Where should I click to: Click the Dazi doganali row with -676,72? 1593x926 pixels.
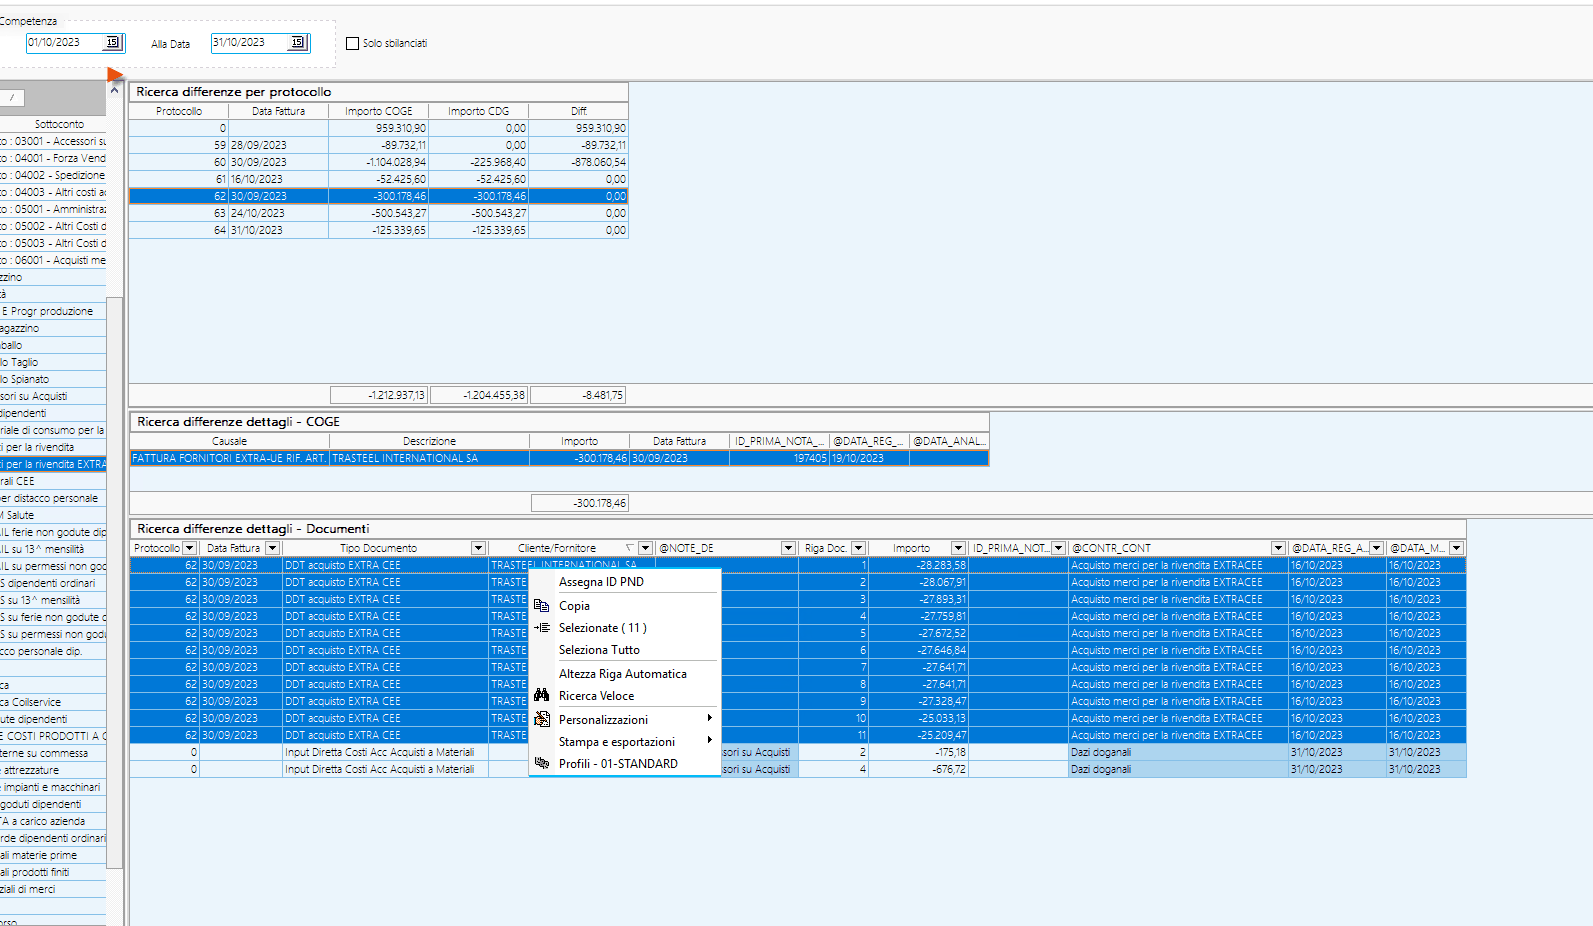(798, 769)
